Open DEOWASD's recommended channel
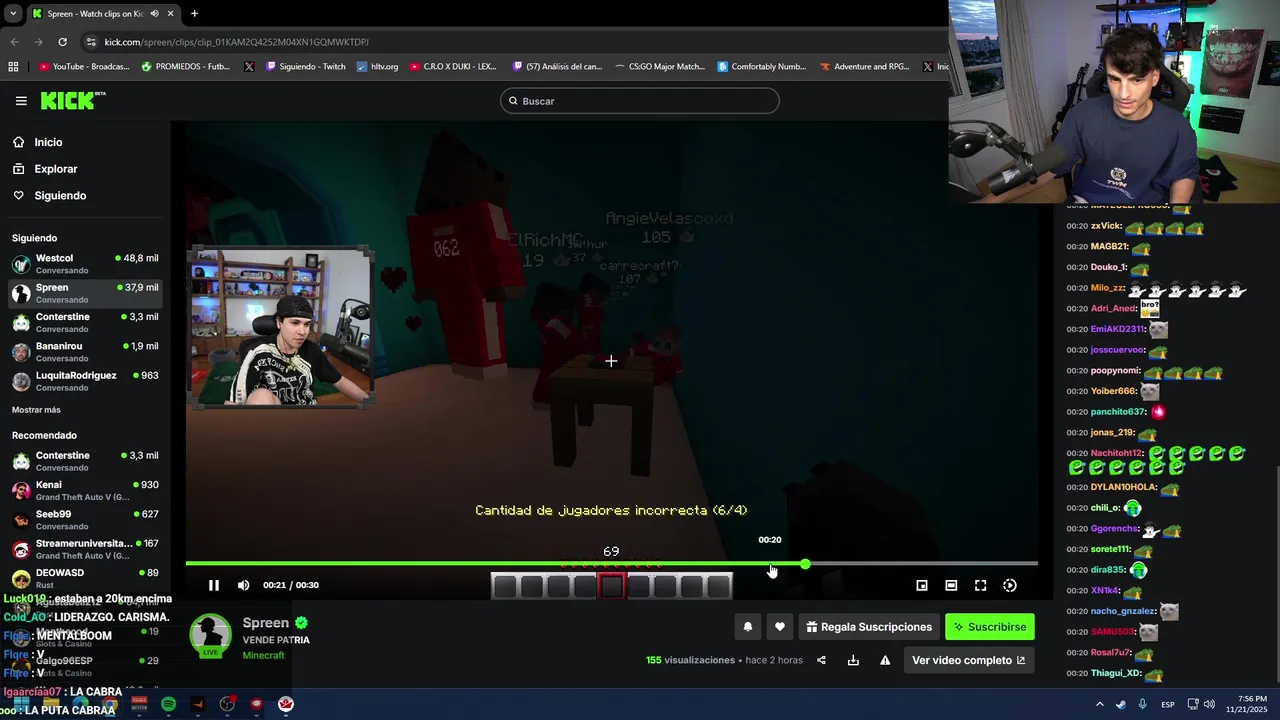This screenshot has width=1280, height=720. (86, 579)
